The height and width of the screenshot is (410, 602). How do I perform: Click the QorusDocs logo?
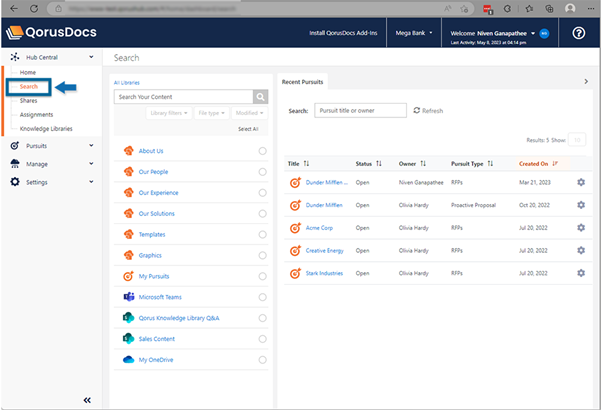tap(51, 33)
